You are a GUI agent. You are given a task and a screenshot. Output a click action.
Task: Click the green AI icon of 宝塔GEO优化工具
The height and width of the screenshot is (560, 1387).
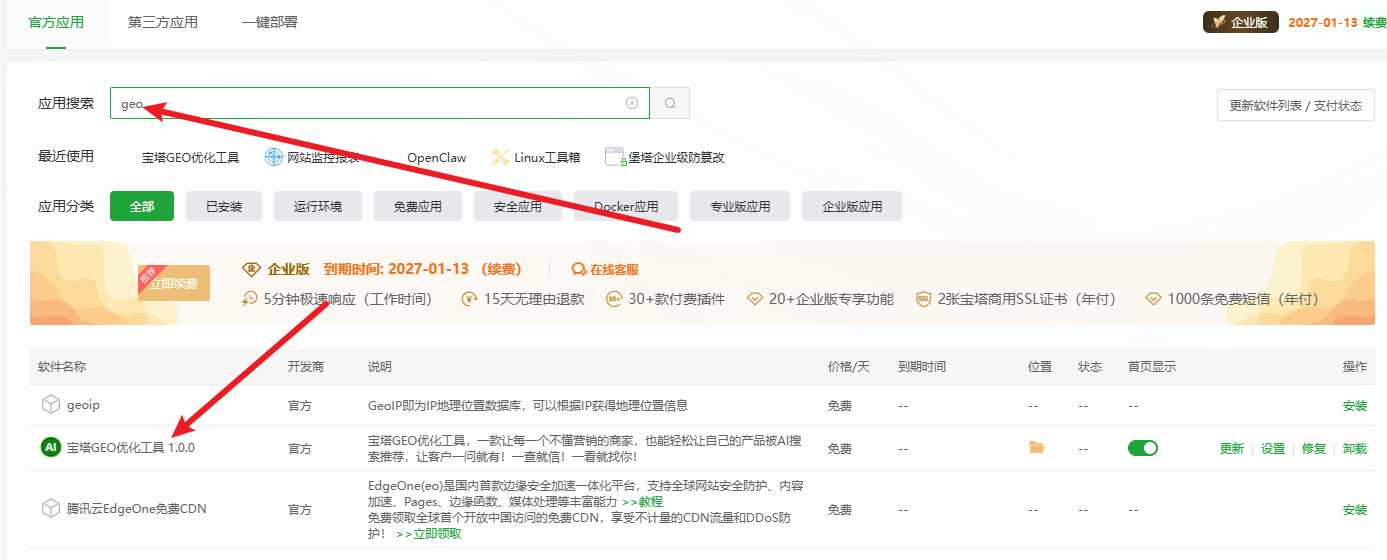click(50, 448)
